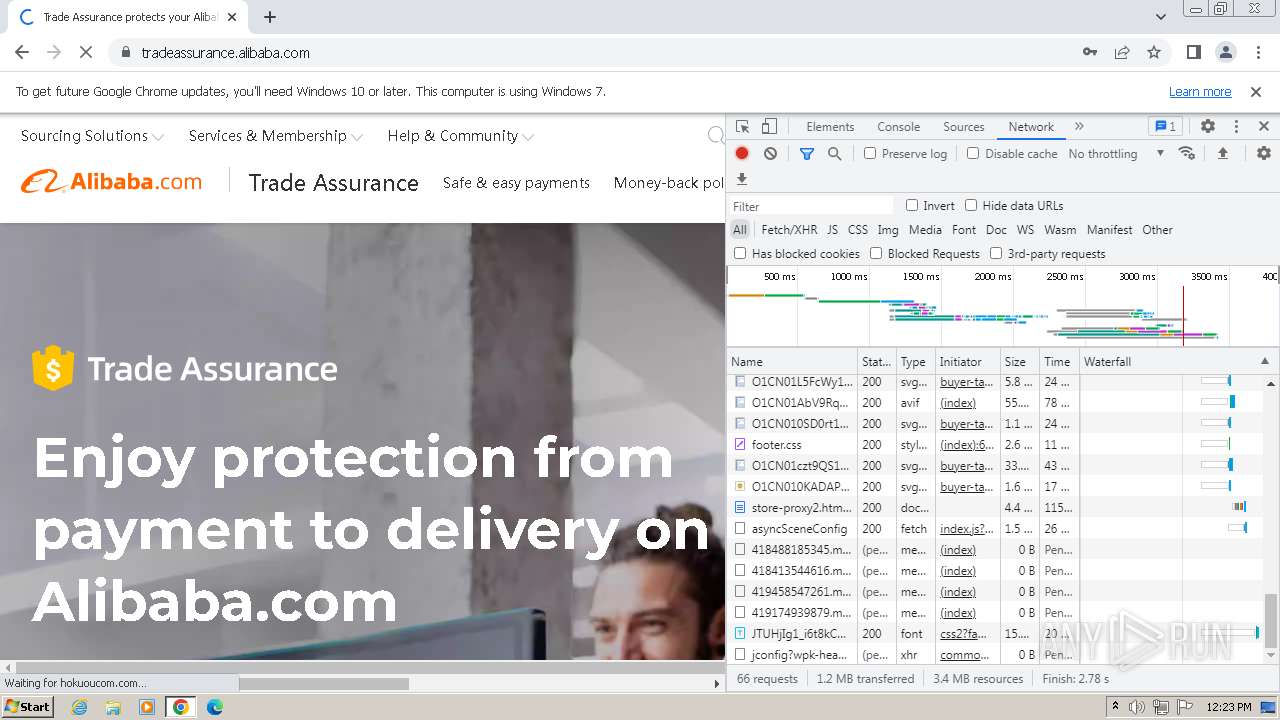Sort by the Waterfall column arrow
The height and width of the screenshot is (720, 1280).
pos(1264,361)
